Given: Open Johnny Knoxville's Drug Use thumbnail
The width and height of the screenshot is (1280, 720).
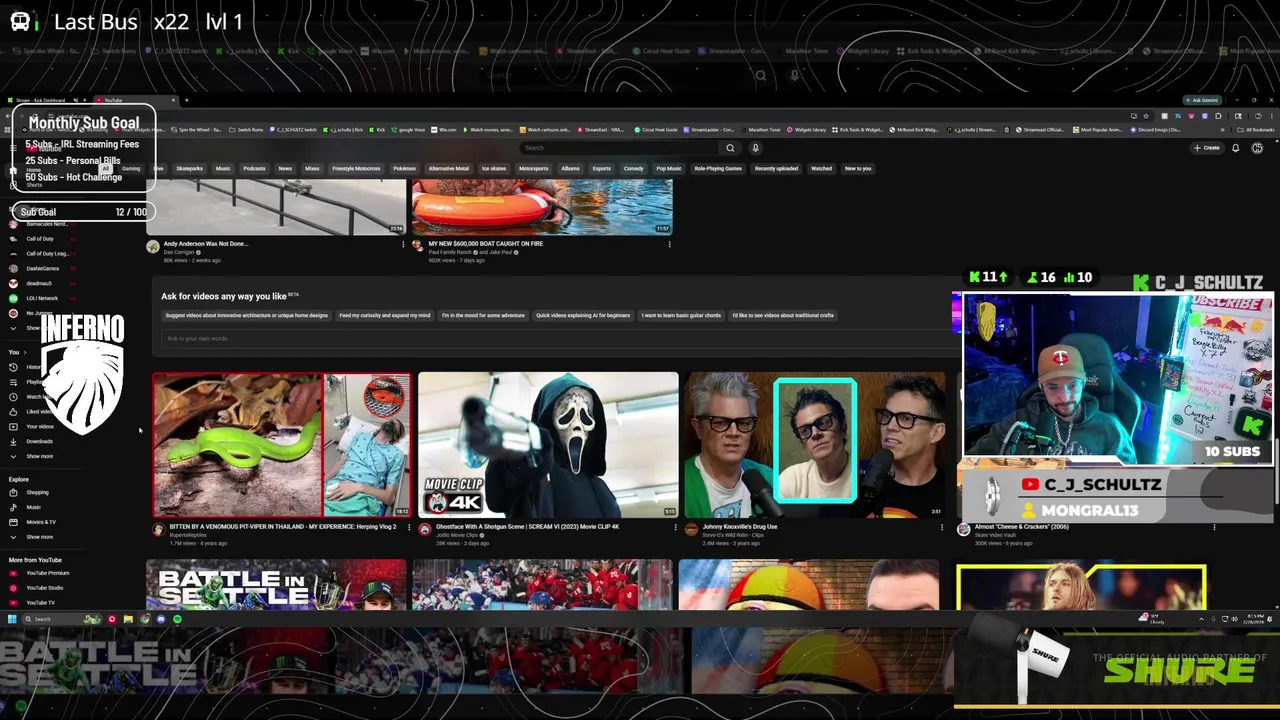Looking at the screenshot, I should coord(814,445).
